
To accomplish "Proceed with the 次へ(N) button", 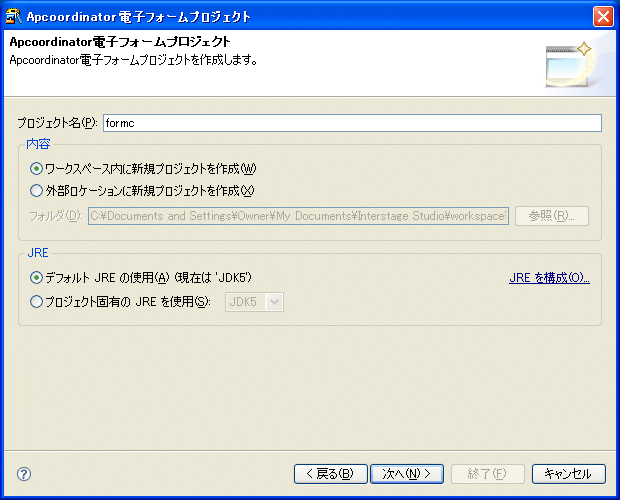I will (407, 474).
